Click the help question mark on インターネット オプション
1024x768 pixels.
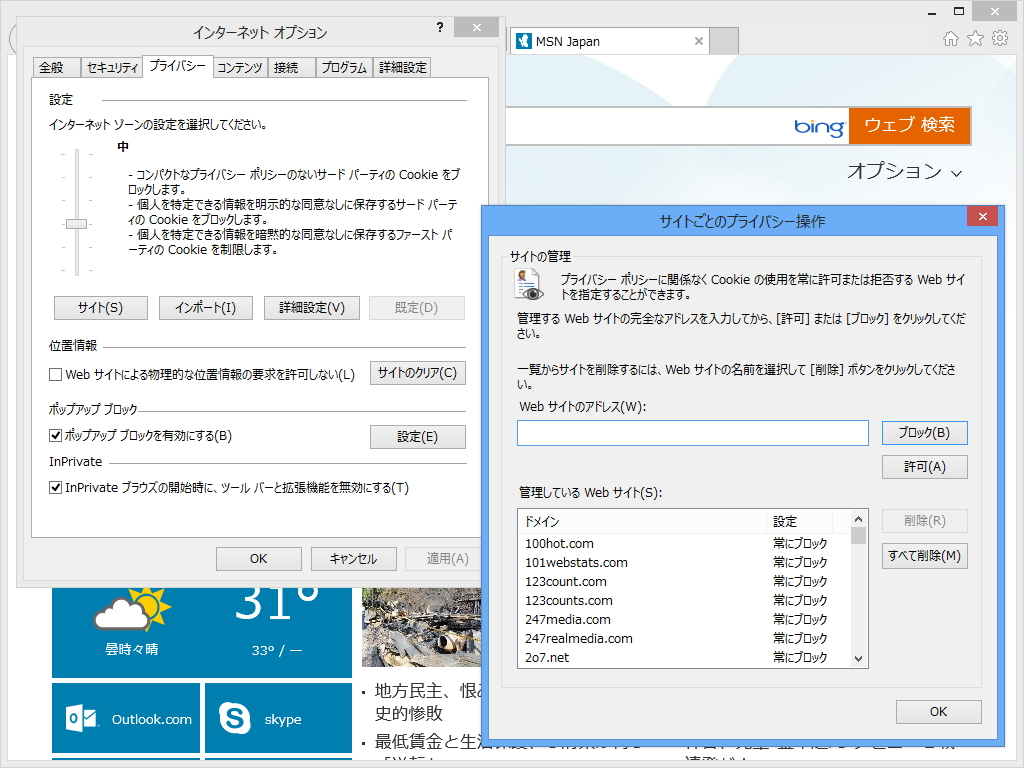pyautogui.click(x=440, y=28)
